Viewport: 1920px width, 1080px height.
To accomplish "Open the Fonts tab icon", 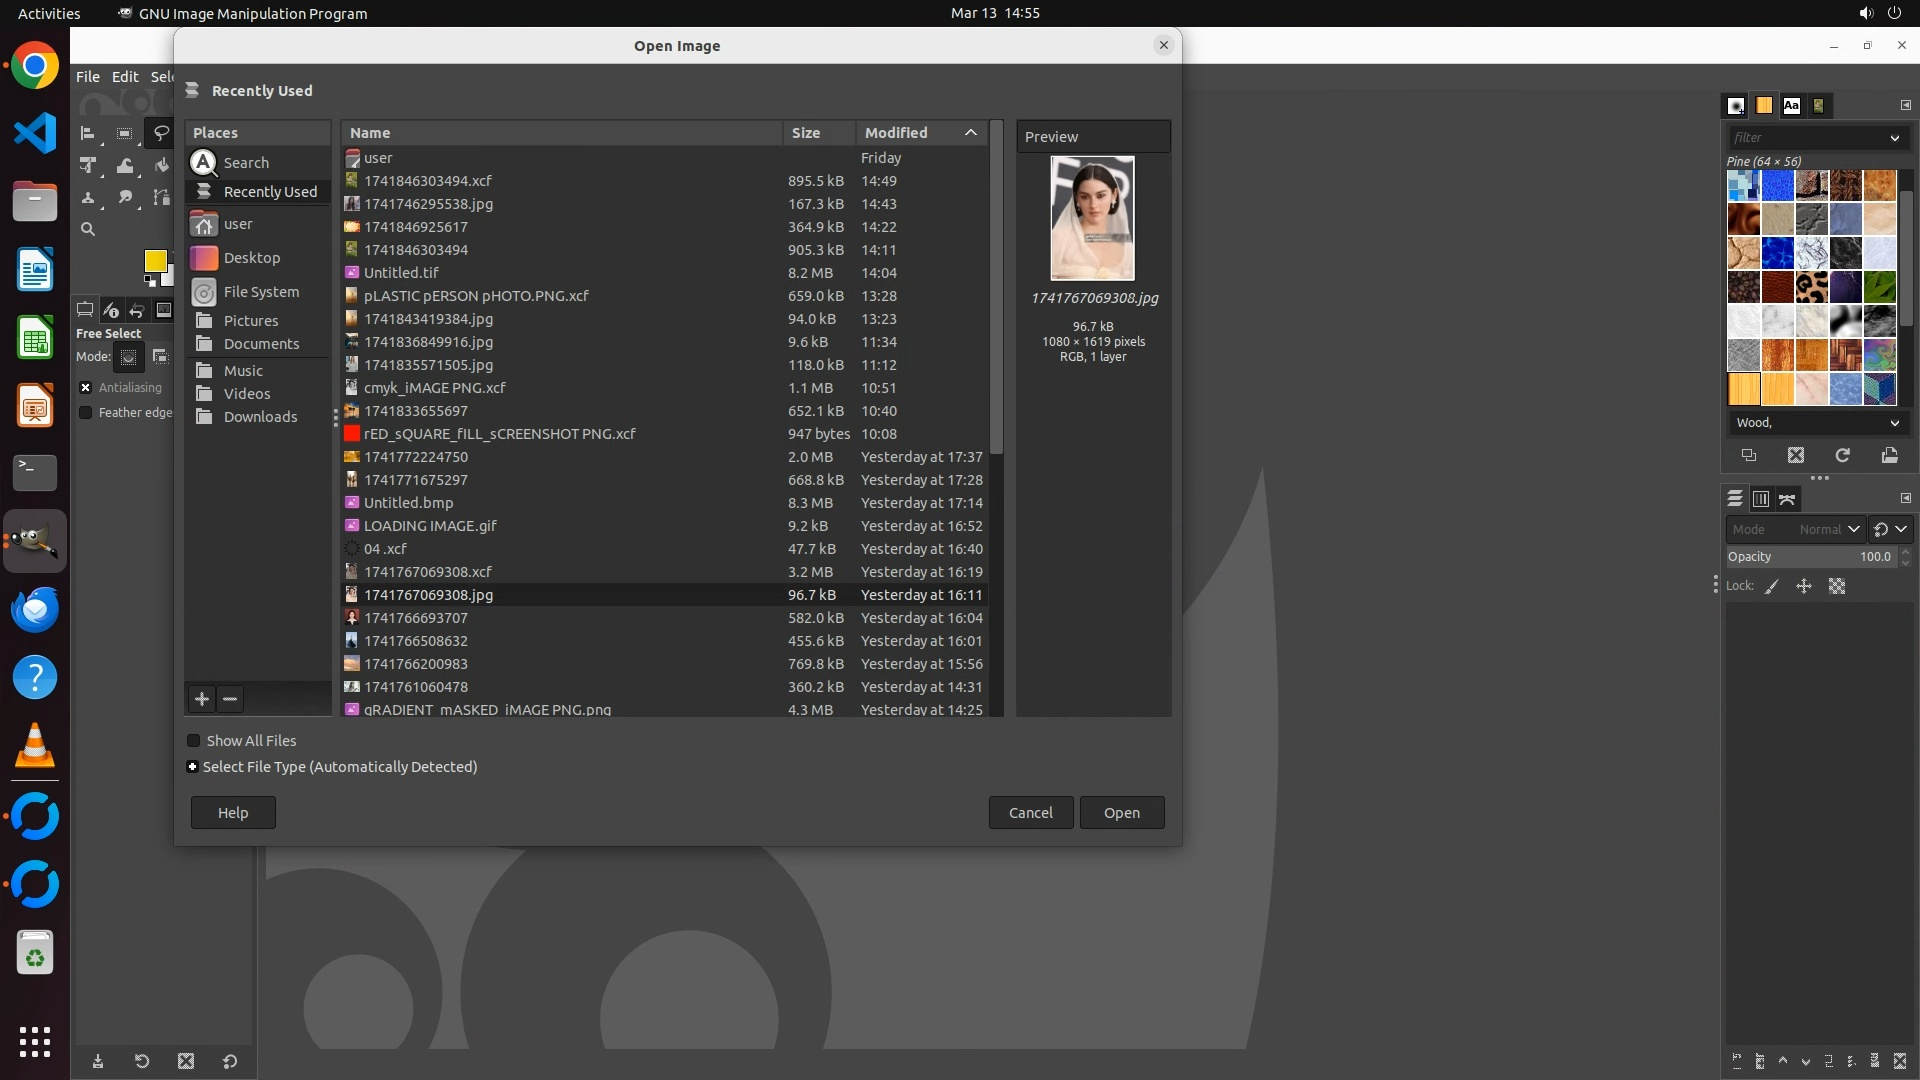I will pos(1791,105).
